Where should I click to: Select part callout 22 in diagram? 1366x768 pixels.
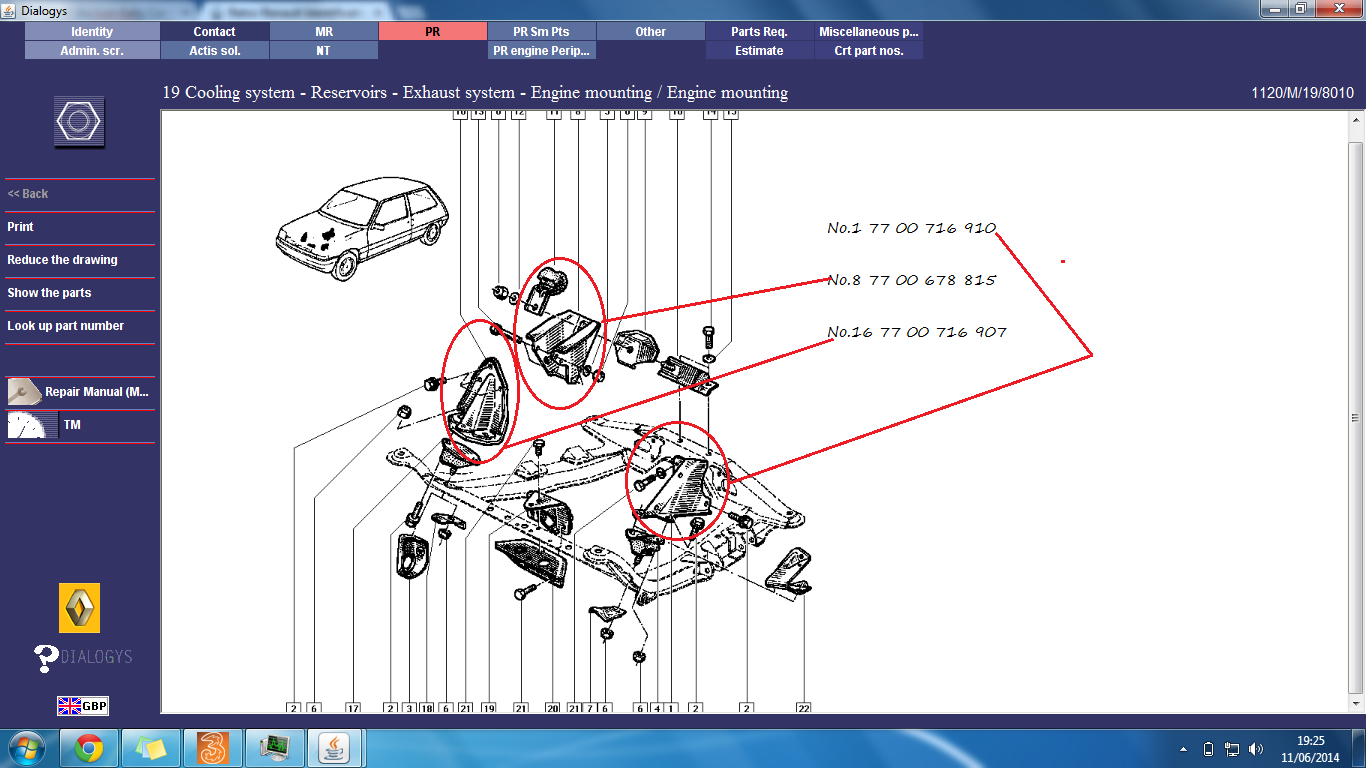803,708
